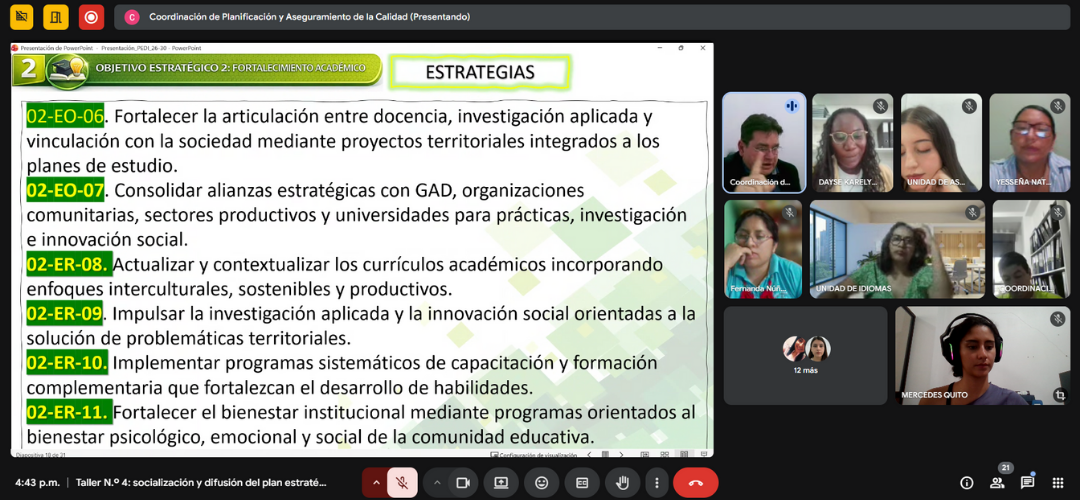Show the participants list panel
The width and height of the screenshot is (1080, 500).
(997, 482)
